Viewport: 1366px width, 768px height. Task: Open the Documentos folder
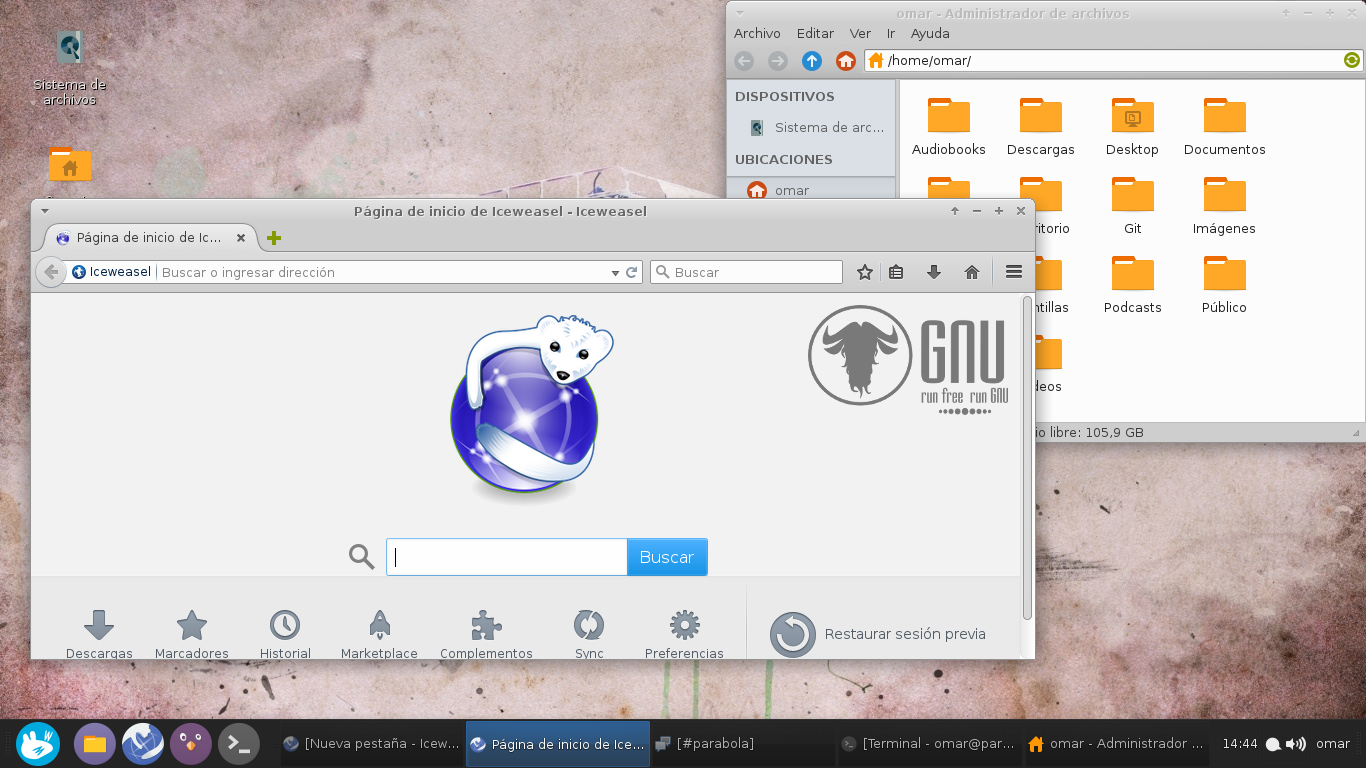coord(1225,127)
